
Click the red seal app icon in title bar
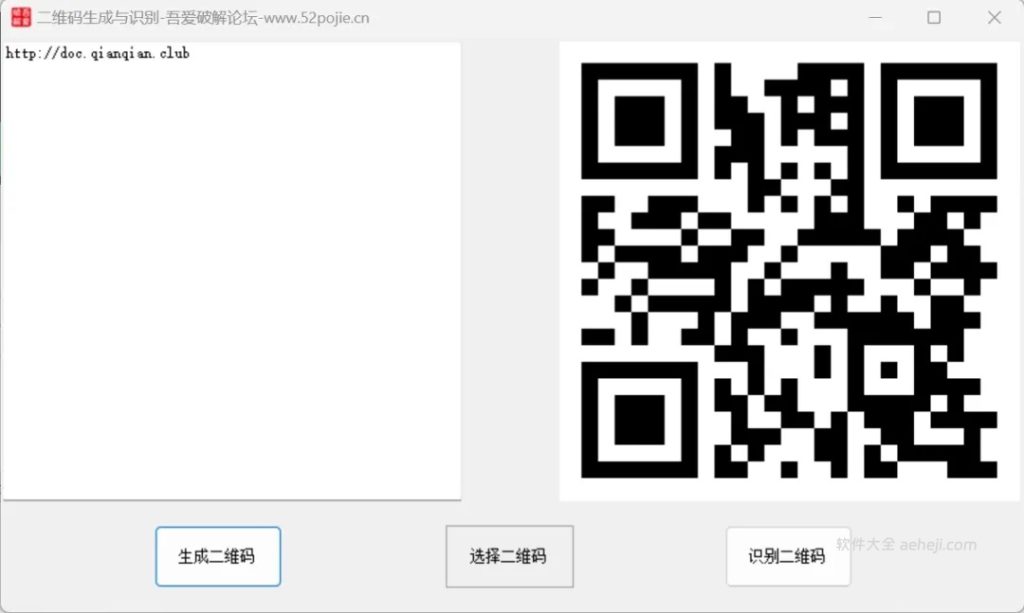point(17,17)
